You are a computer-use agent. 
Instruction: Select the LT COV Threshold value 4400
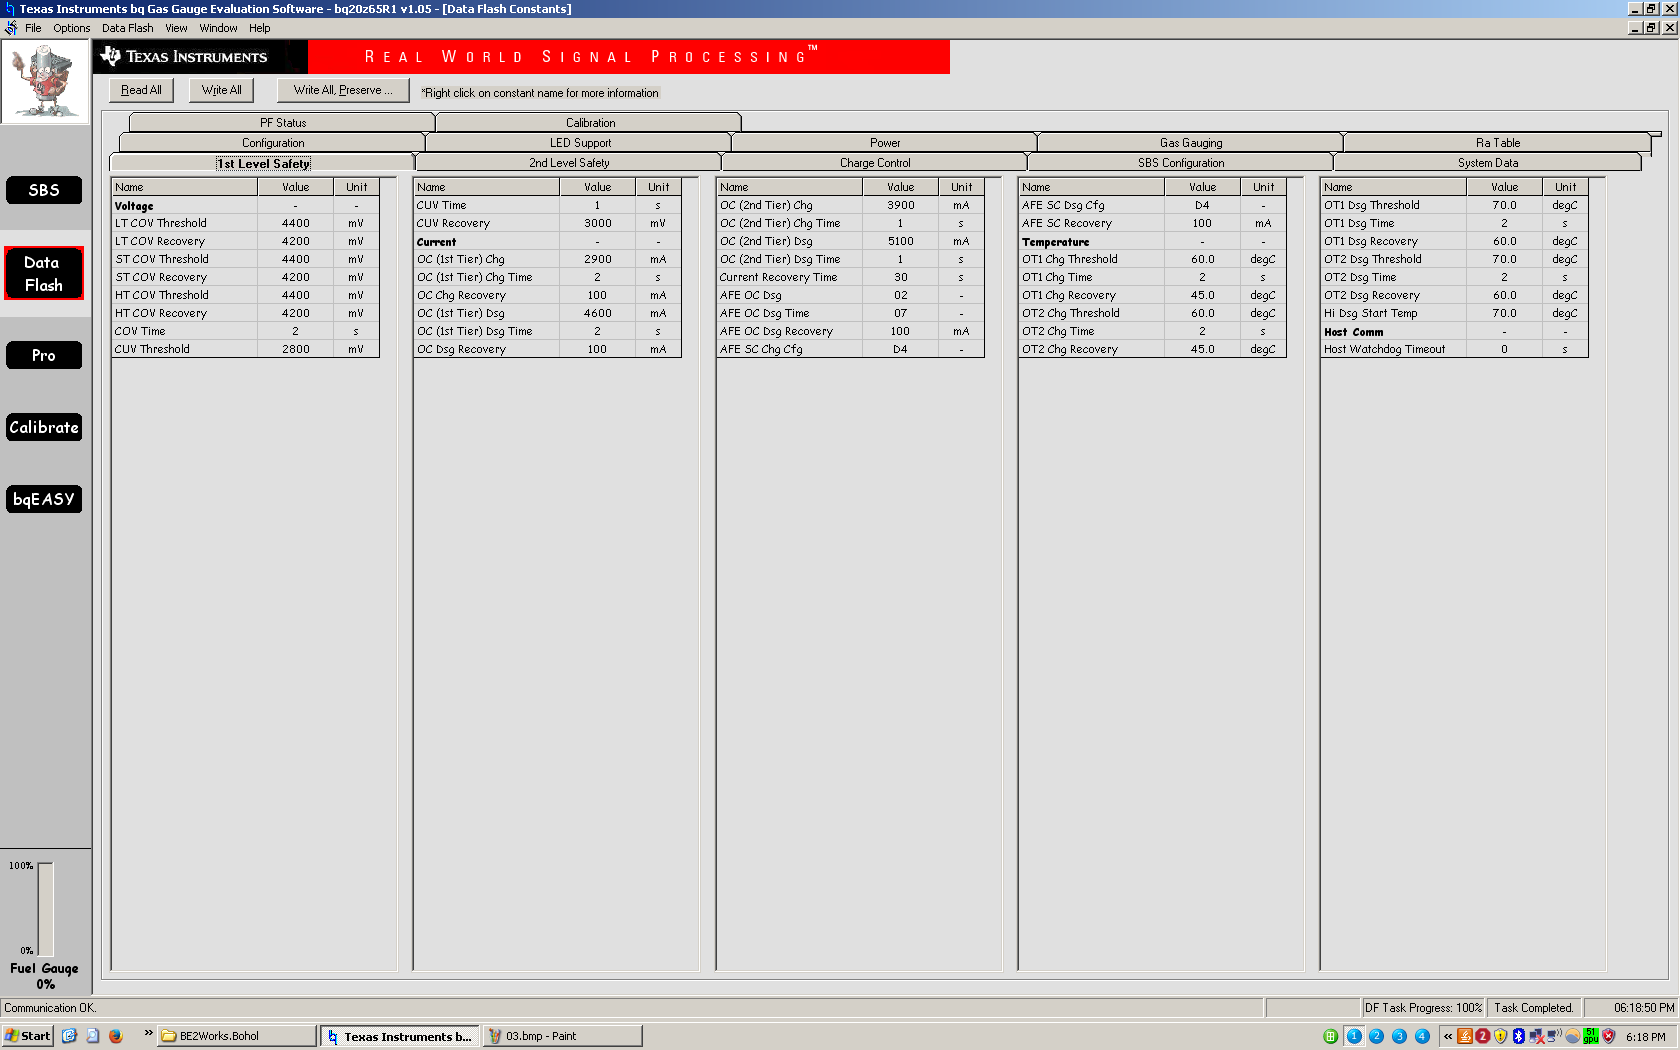pyautogui.click(x=295, y=223)
